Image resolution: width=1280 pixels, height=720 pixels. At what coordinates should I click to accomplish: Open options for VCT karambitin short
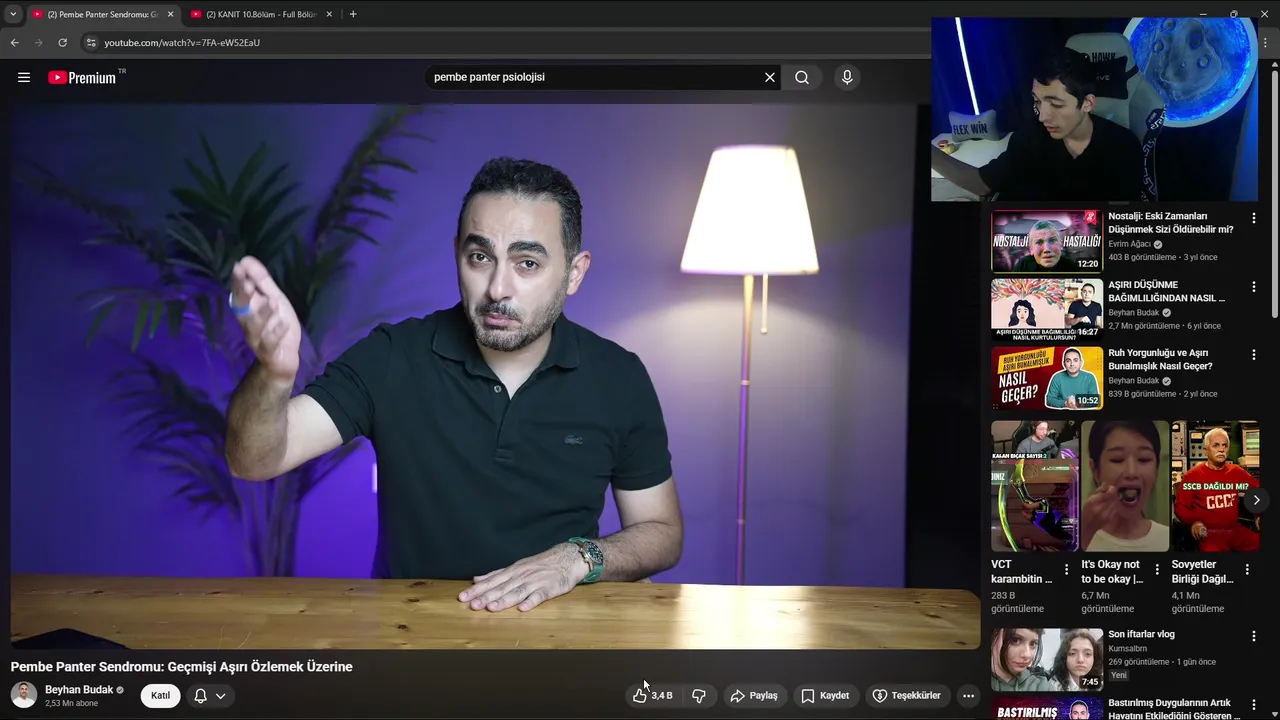pyautogui.click(x=1066, y=569)
